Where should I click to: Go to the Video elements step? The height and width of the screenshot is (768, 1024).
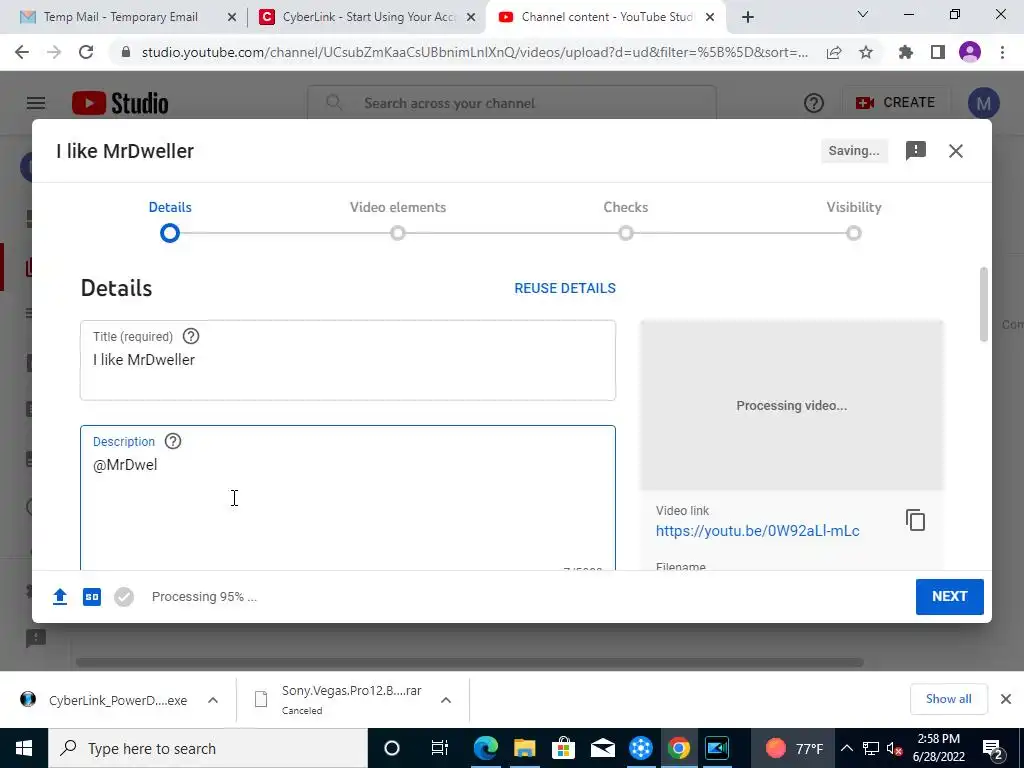[x=398, y=221]
